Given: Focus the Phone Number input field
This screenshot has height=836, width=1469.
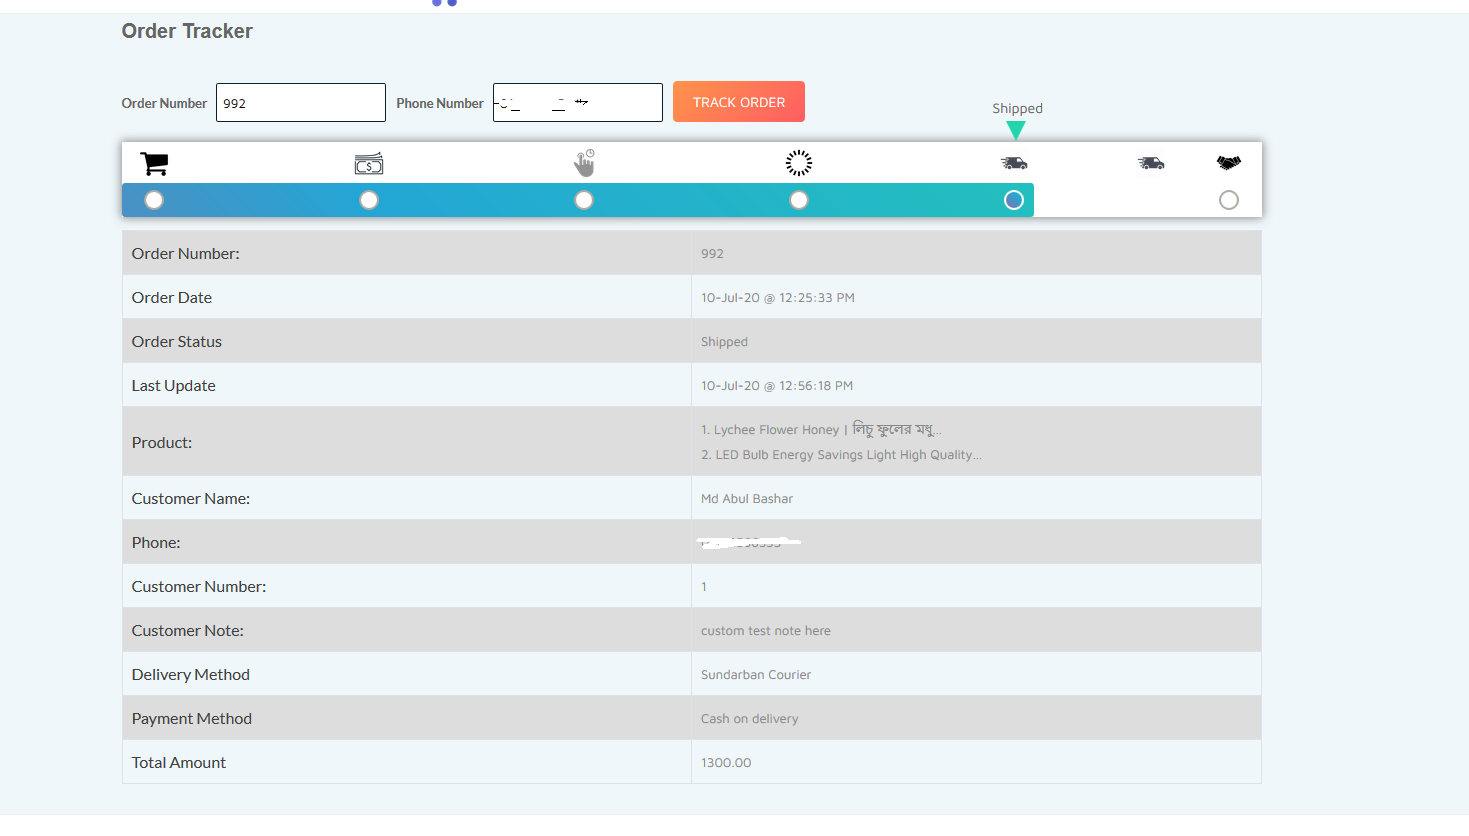Looking at the screenshot, I should click(x=578, y=103).
